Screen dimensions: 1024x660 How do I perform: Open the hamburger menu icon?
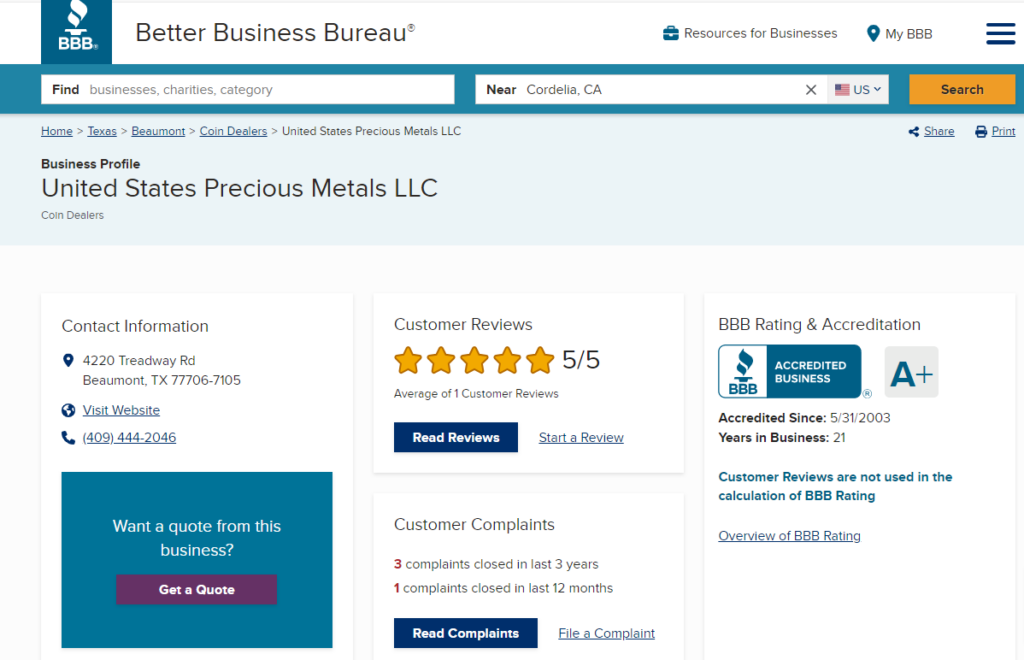click(1000, 33)
